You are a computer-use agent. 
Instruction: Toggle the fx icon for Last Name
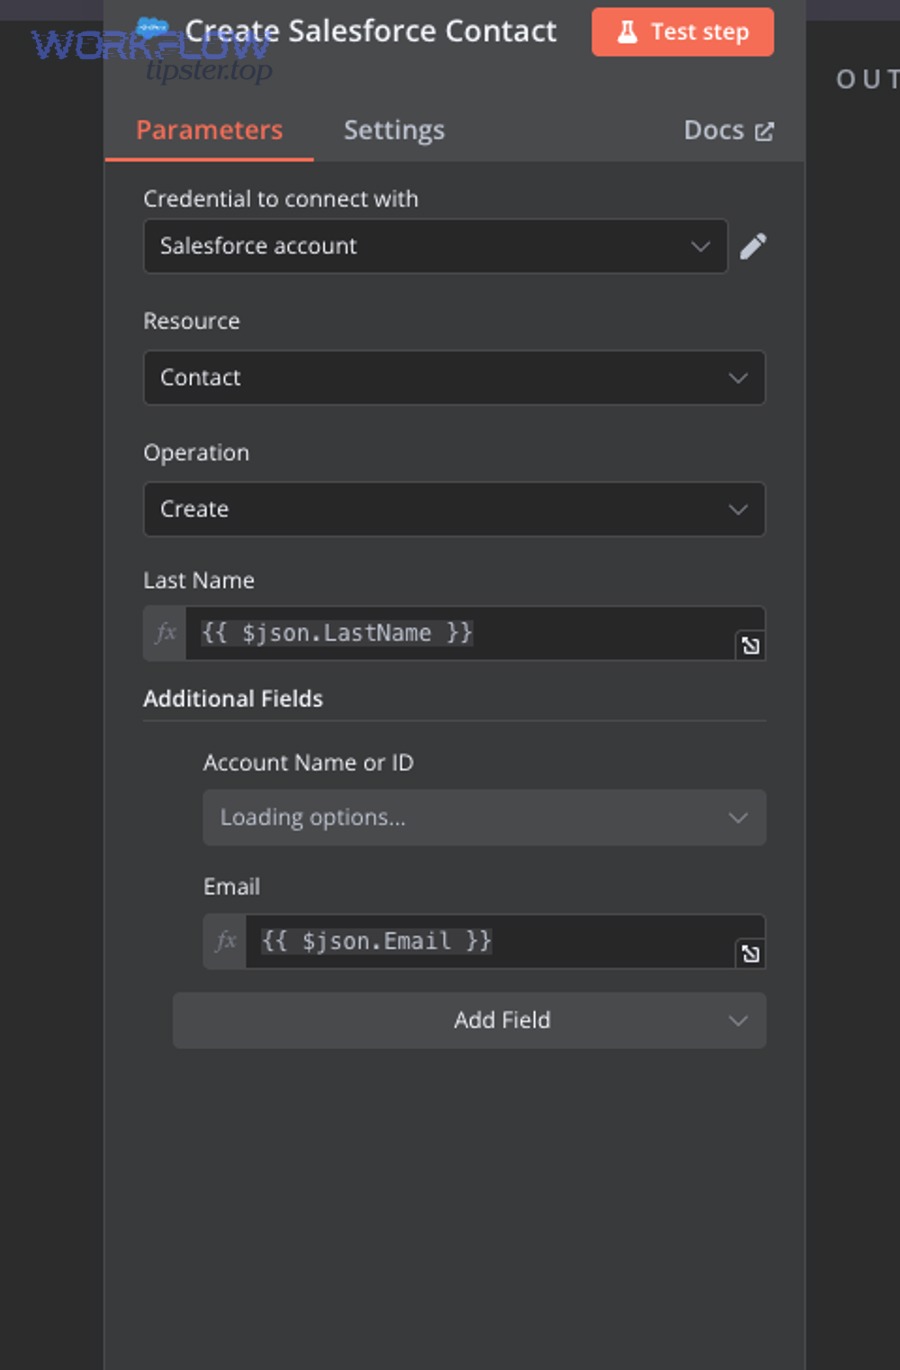(165, 633)
